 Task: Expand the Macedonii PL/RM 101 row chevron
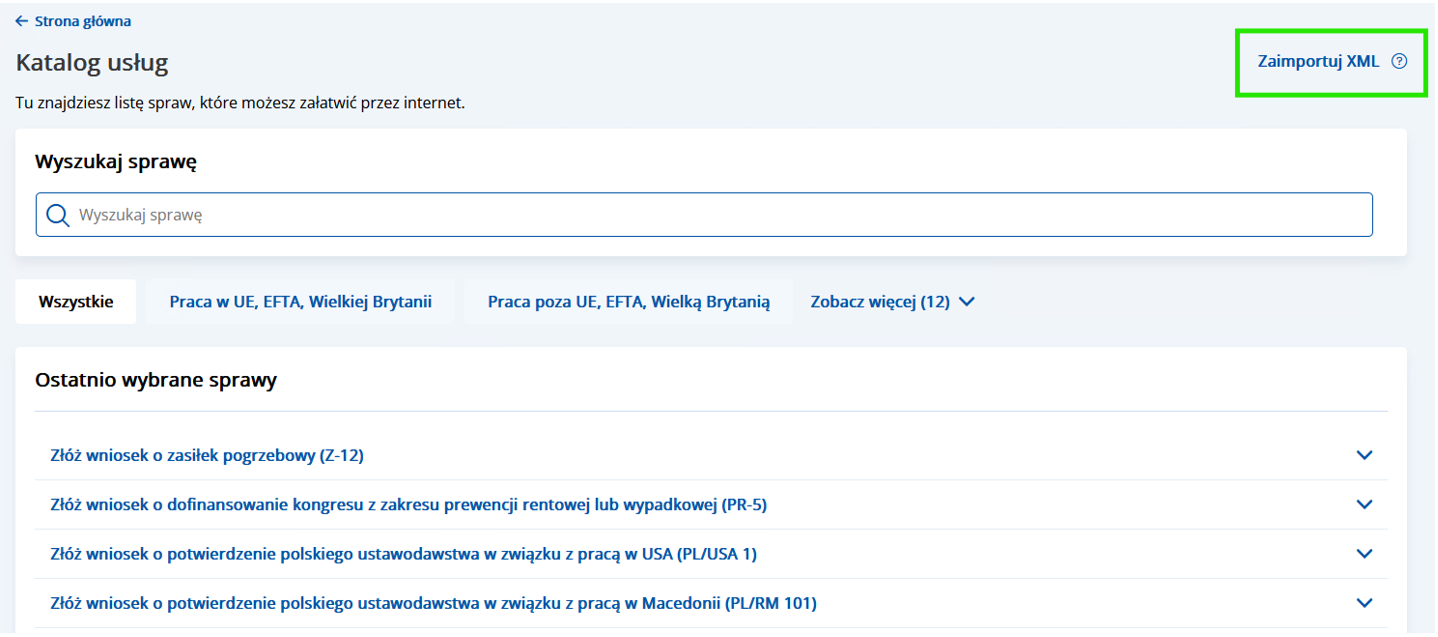[x=1364, y=602]
